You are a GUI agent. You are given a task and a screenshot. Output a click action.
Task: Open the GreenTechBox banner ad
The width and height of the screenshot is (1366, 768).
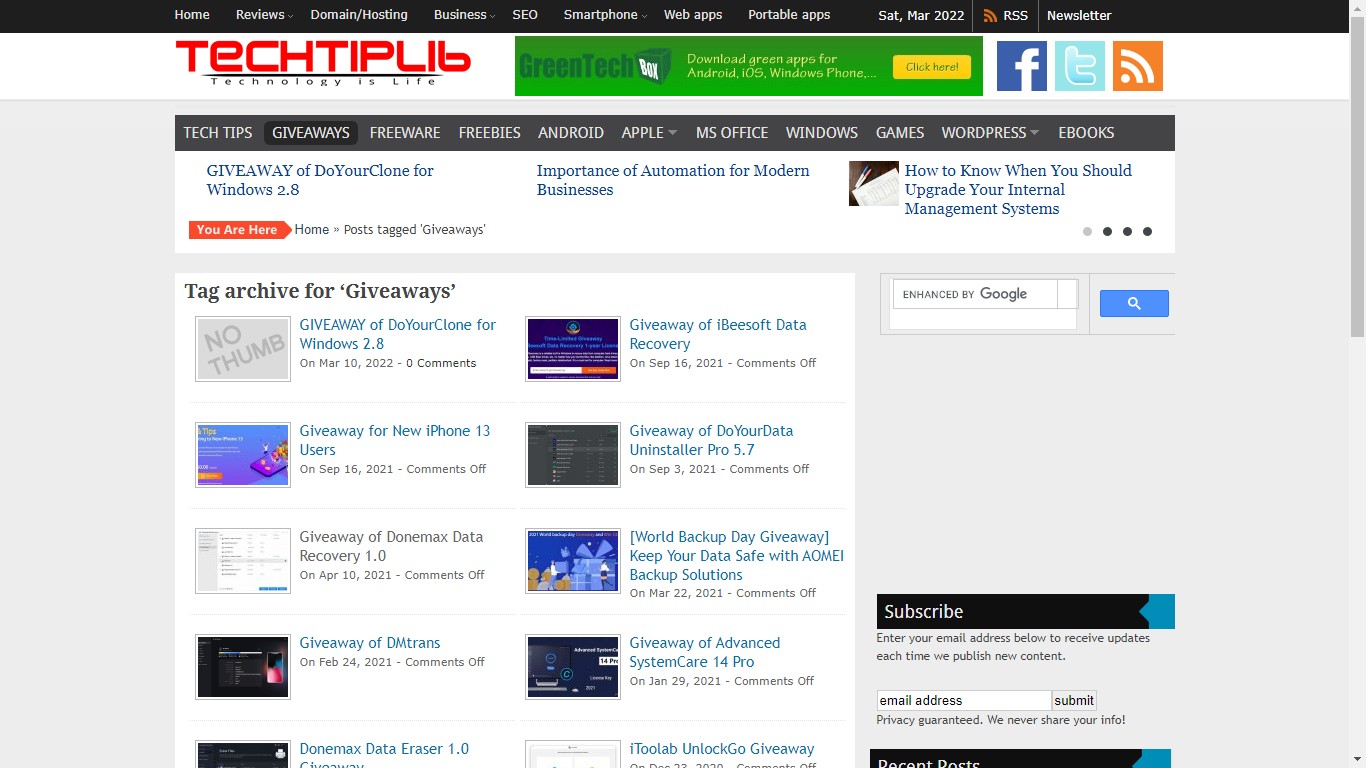749,66
